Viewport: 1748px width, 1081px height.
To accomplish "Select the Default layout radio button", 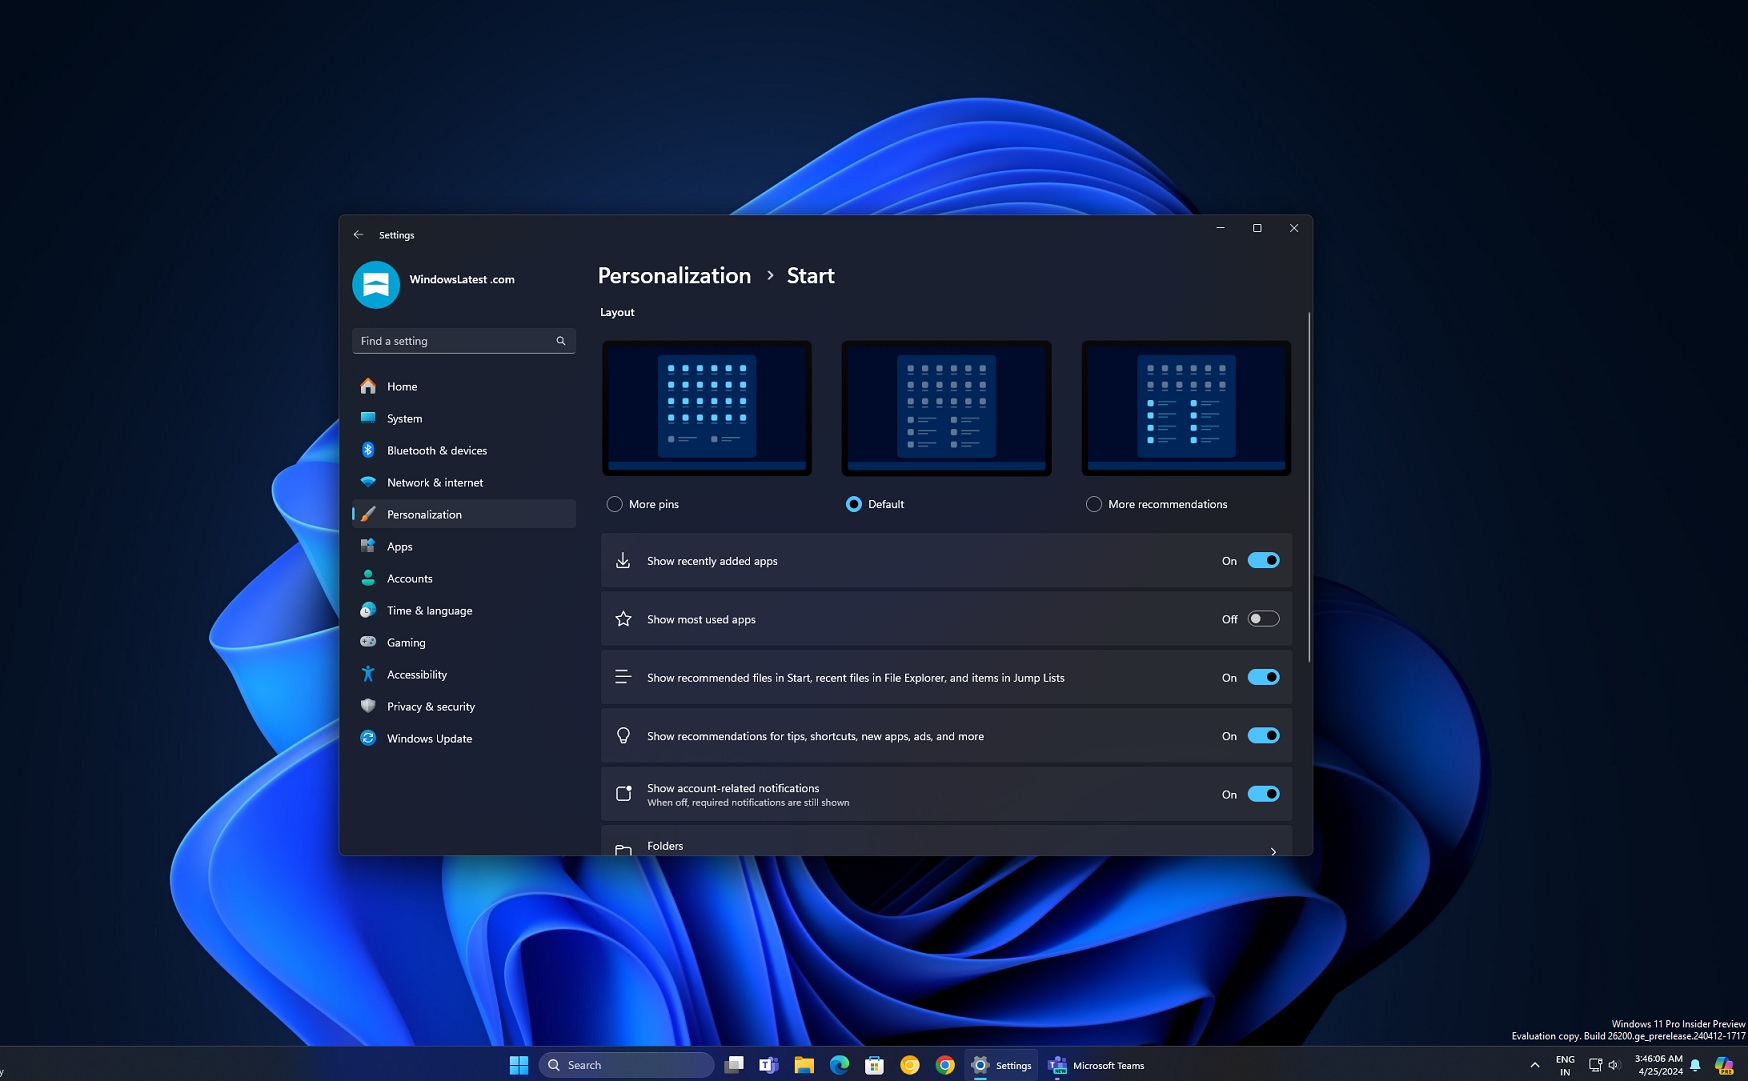I will pos(854,504).
